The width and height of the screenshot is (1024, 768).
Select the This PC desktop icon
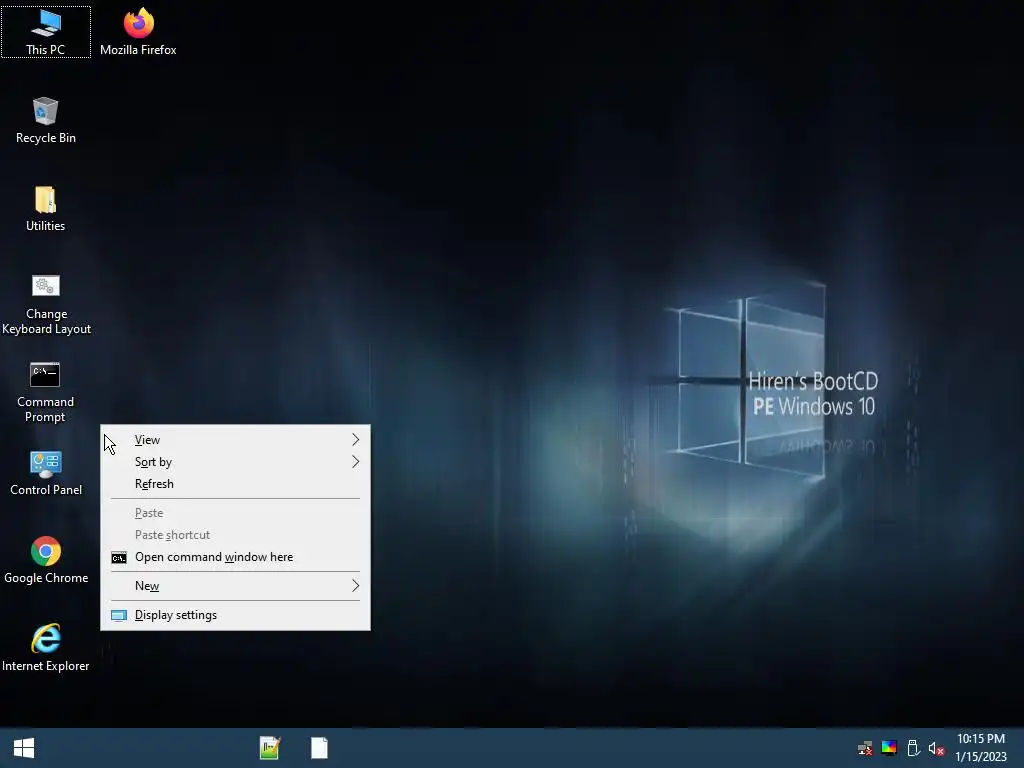(46, 31)
